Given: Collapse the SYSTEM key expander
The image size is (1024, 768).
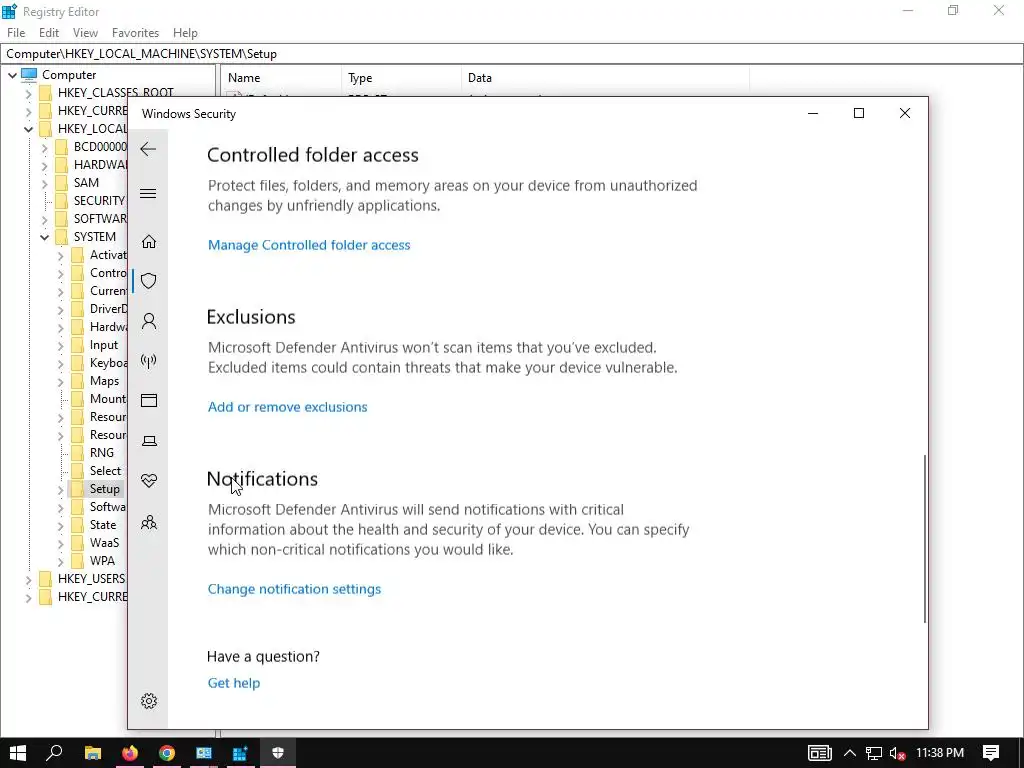Looking at the screenshot, I should point(44,237).
